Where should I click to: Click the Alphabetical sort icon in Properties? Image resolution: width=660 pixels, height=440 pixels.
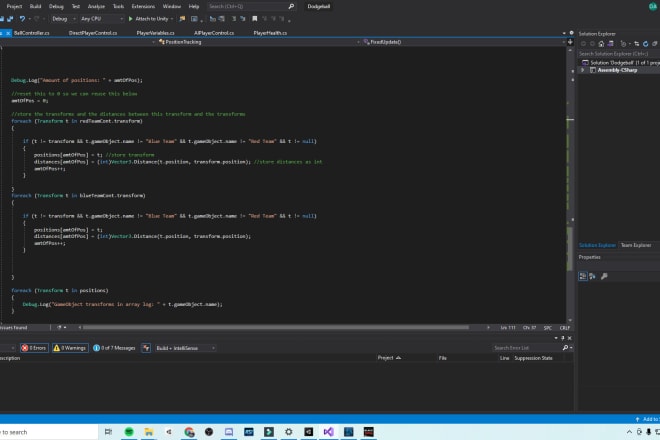(x=593, y=276)
